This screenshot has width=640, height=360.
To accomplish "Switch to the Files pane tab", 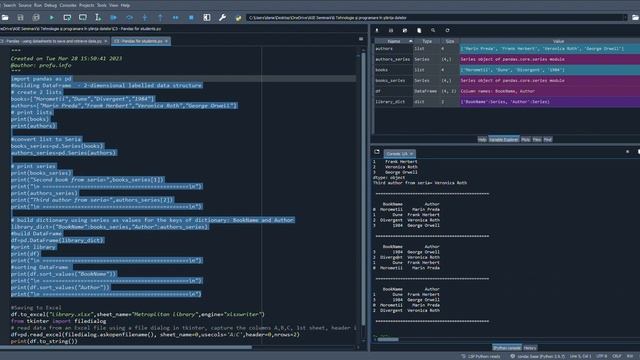I will tap(537, 140).
